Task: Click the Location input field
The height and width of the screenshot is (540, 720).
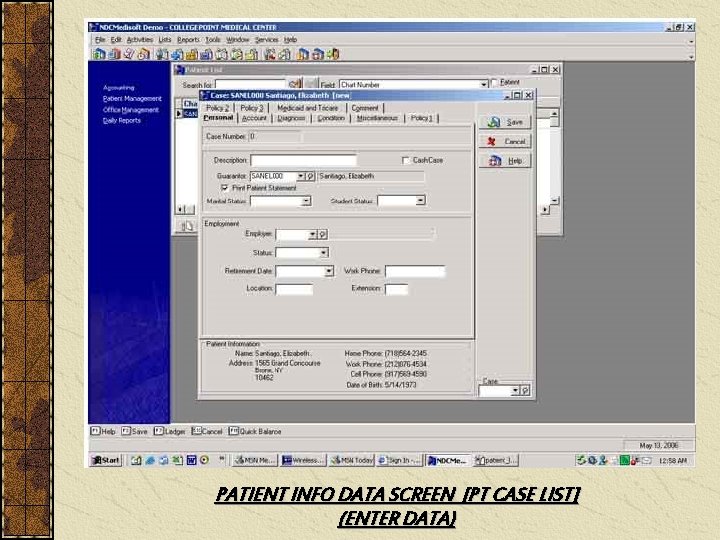Action: pos(294,289)
